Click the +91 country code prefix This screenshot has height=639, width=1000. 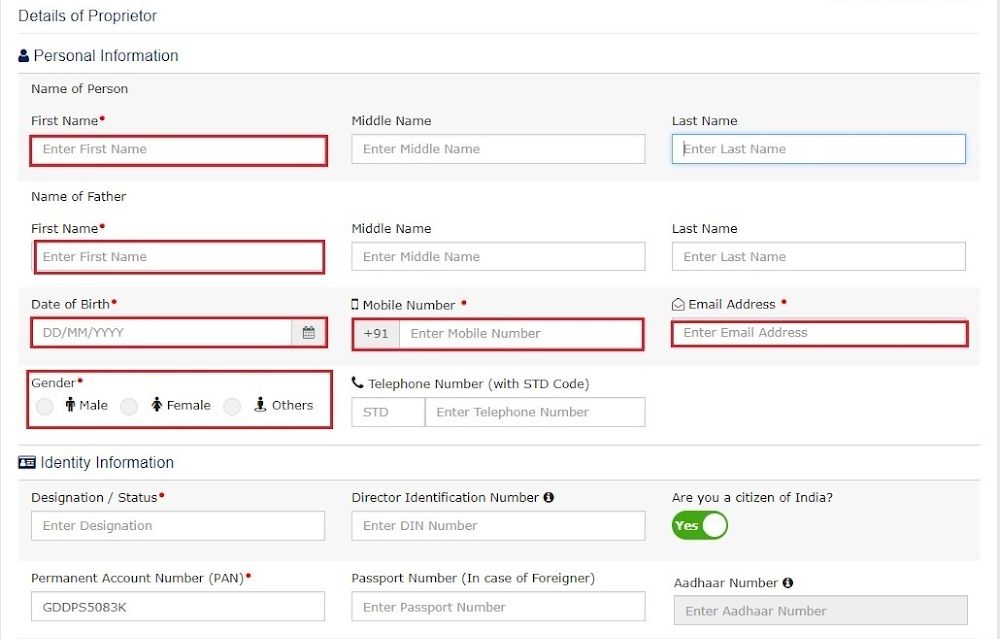coord(376,334)
